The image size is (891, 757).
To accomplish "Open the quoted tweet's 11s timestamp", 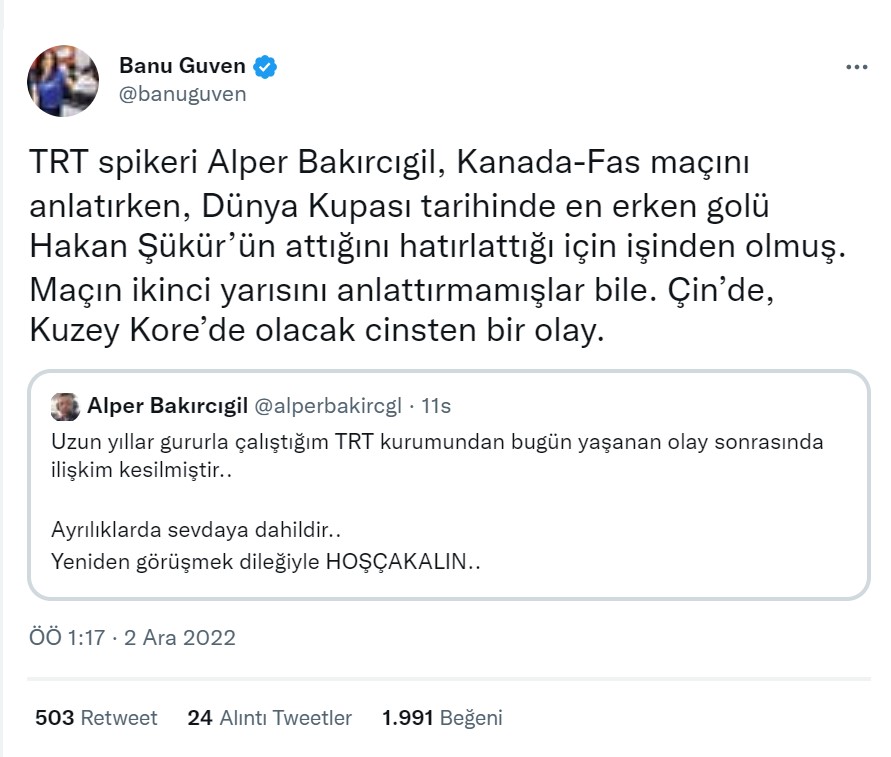I will tap(436, 406).
